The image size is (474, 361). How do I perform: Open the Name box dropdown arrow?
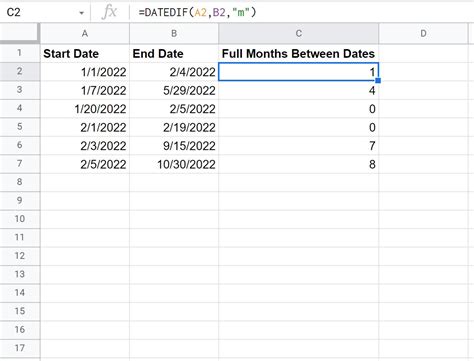[81, 13]
